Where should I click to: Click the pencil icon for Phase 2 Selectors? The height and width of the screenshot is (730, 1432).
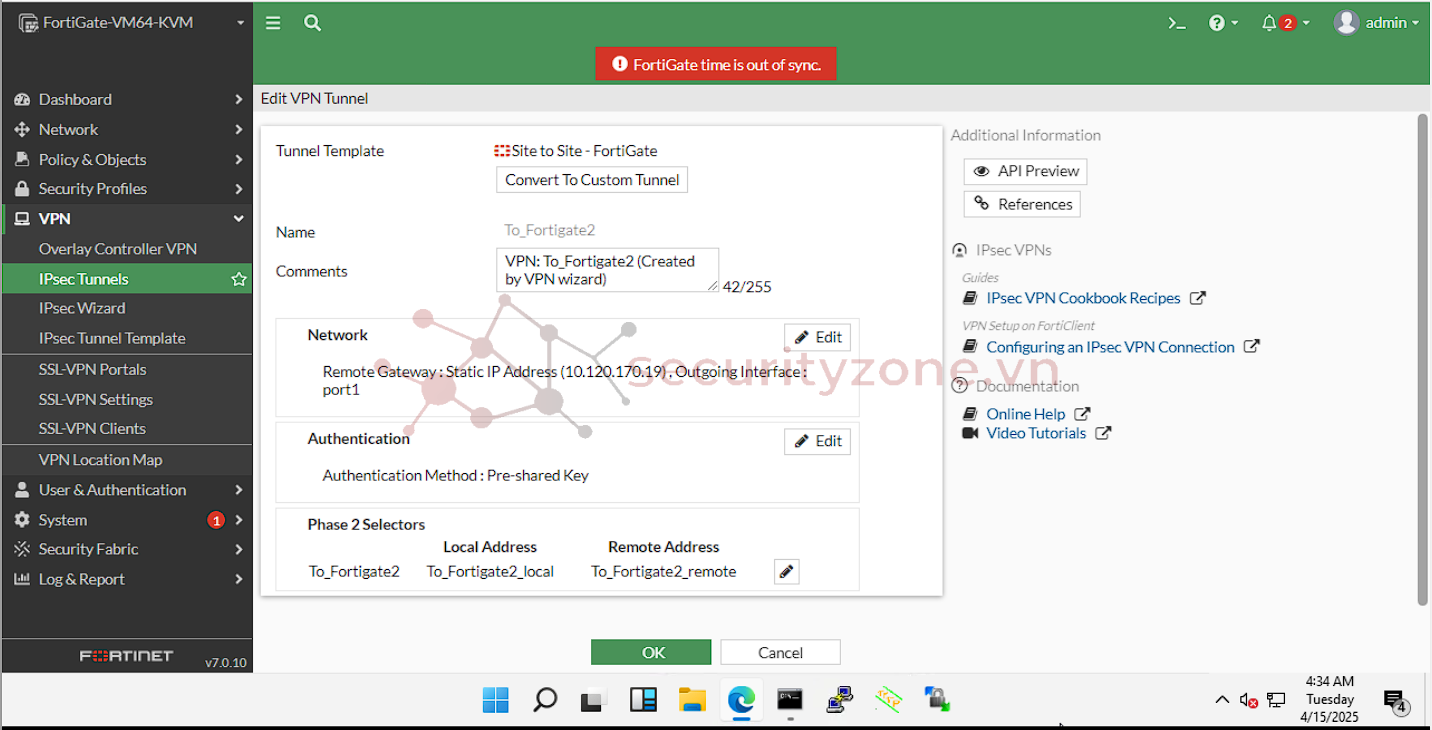coord(786,572)
